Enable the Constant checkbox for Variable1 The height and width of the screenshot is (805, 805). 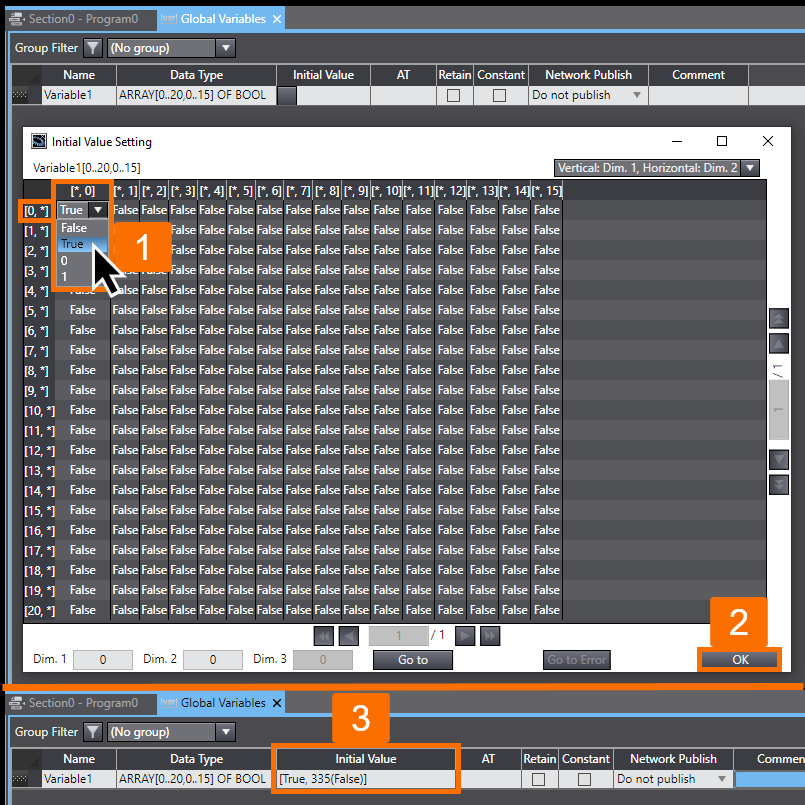coord(501,94)
